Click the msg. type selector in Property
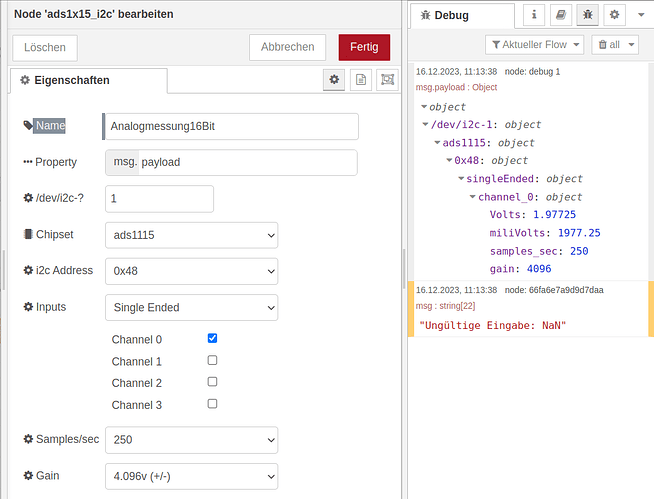The image size is (654, 499). [123, 162]
